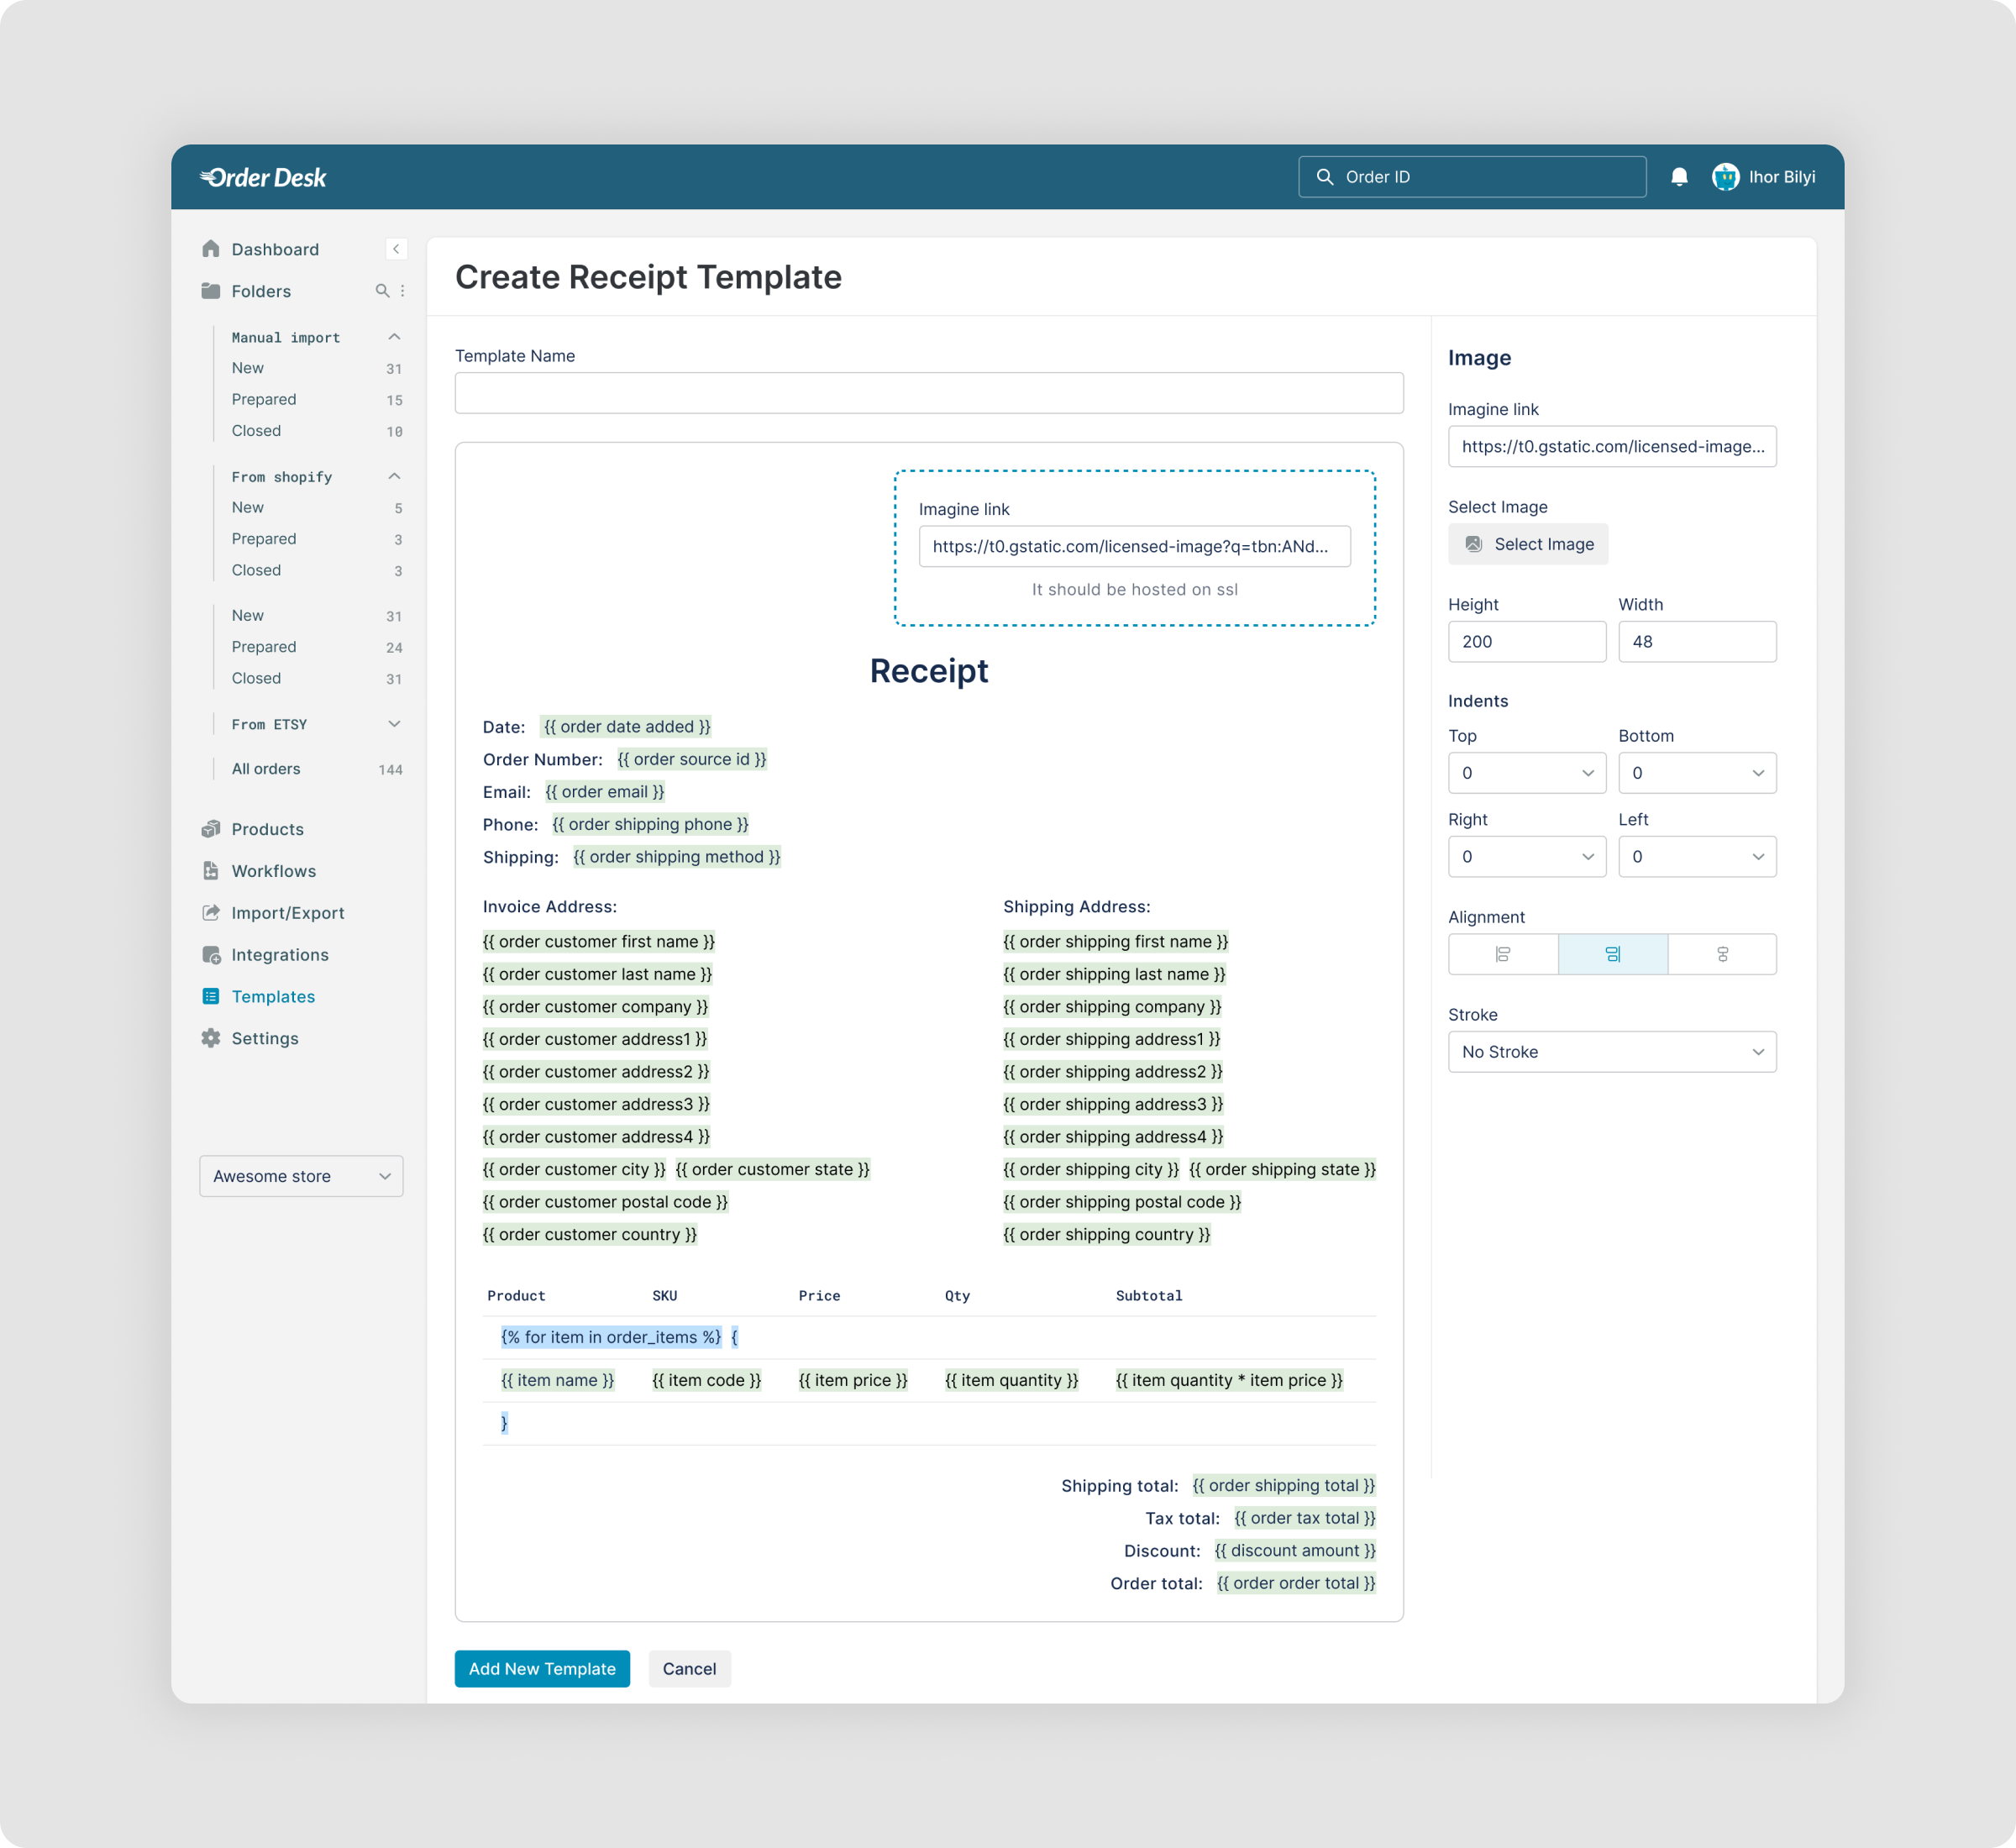Viewport: 2016px width, 1848px height.
Task: Open the Top indent dropdown
Action: click(x=1526, y=773)
